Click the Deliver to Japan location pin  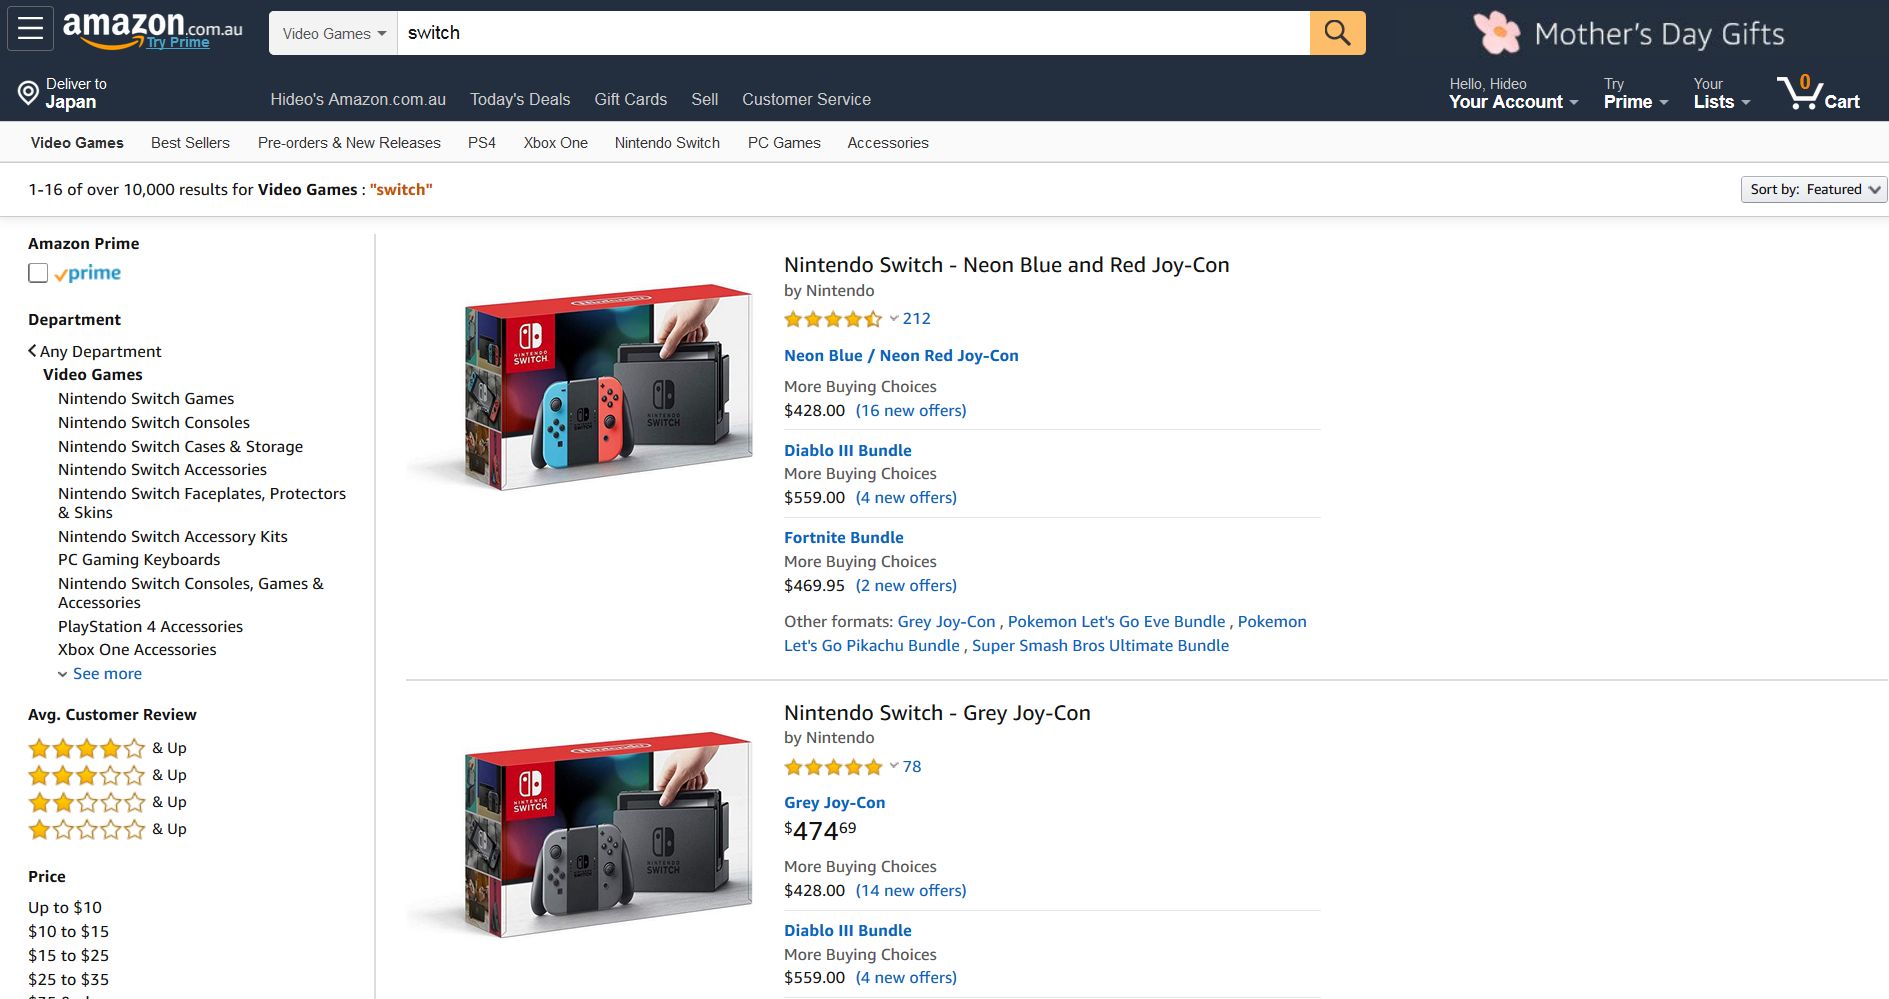pyautogui.click(x=28, y=94)
